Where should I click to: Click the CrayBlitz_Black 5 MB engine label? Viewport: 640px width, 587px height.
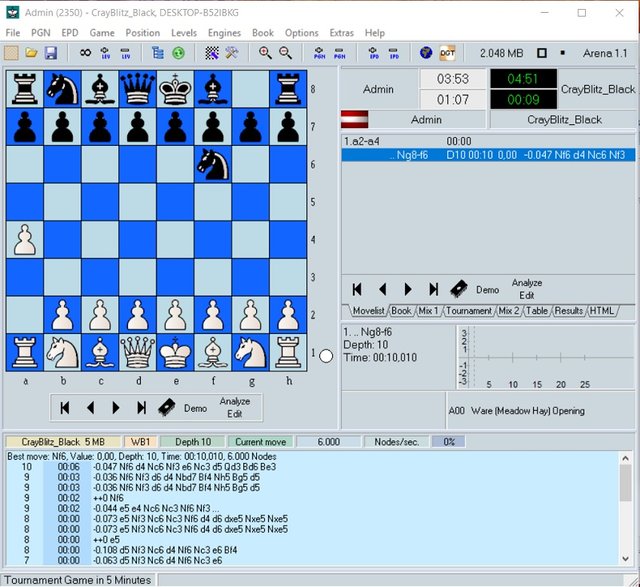(x=63, y=442)
